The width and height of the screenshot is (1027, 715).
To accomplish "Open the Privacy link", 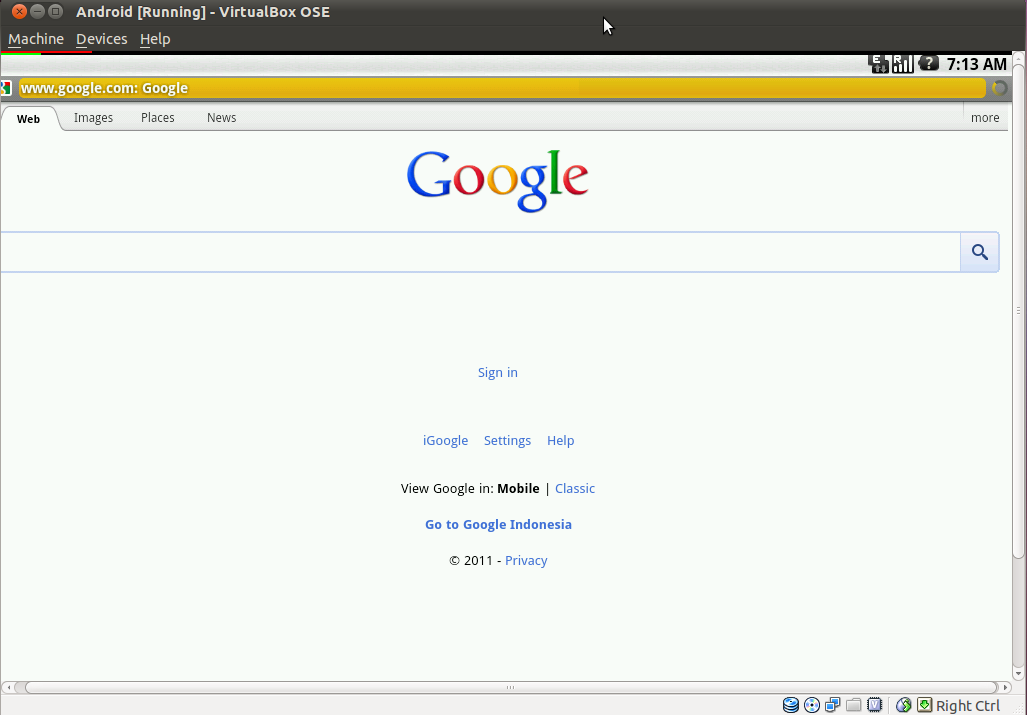I will click(x=526, y=560).
